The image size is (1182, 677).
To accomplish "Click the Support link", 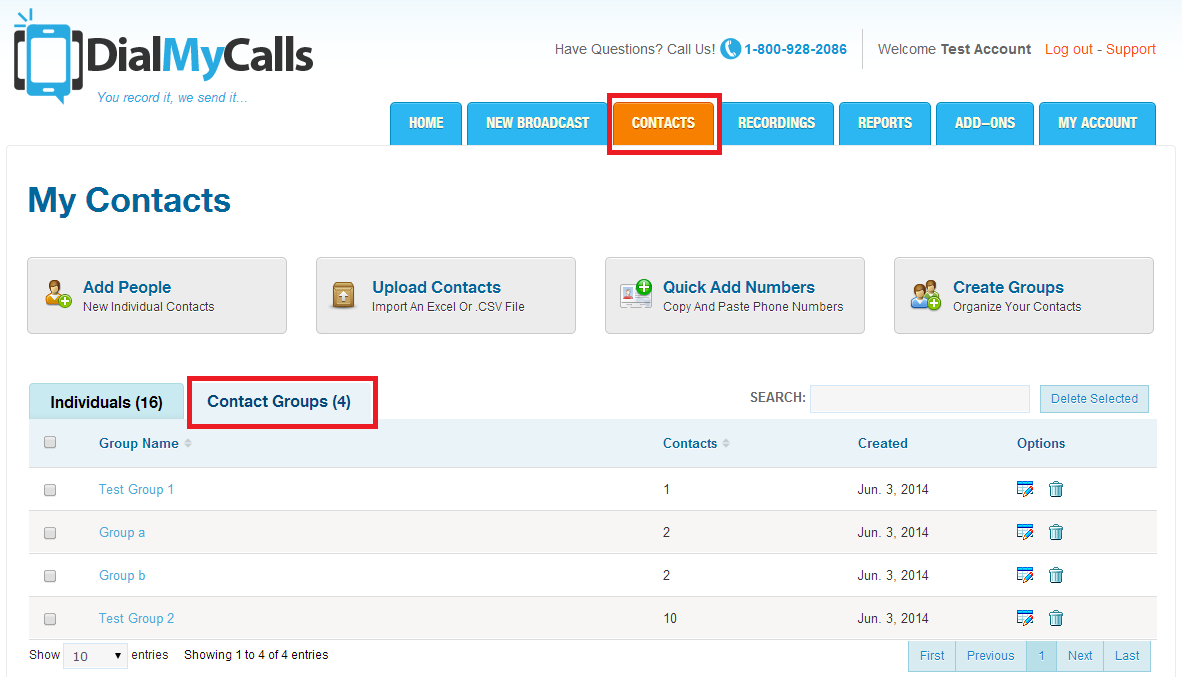I will pyautogui.click(x=1130, y=49).
